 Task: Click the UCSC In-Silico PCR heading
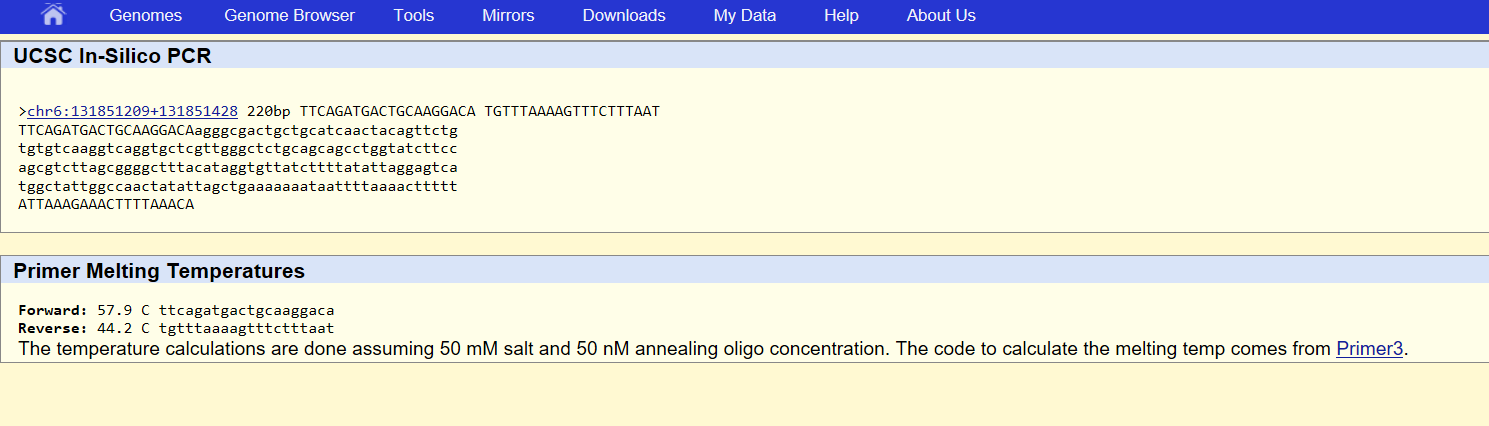click(113, 56)
